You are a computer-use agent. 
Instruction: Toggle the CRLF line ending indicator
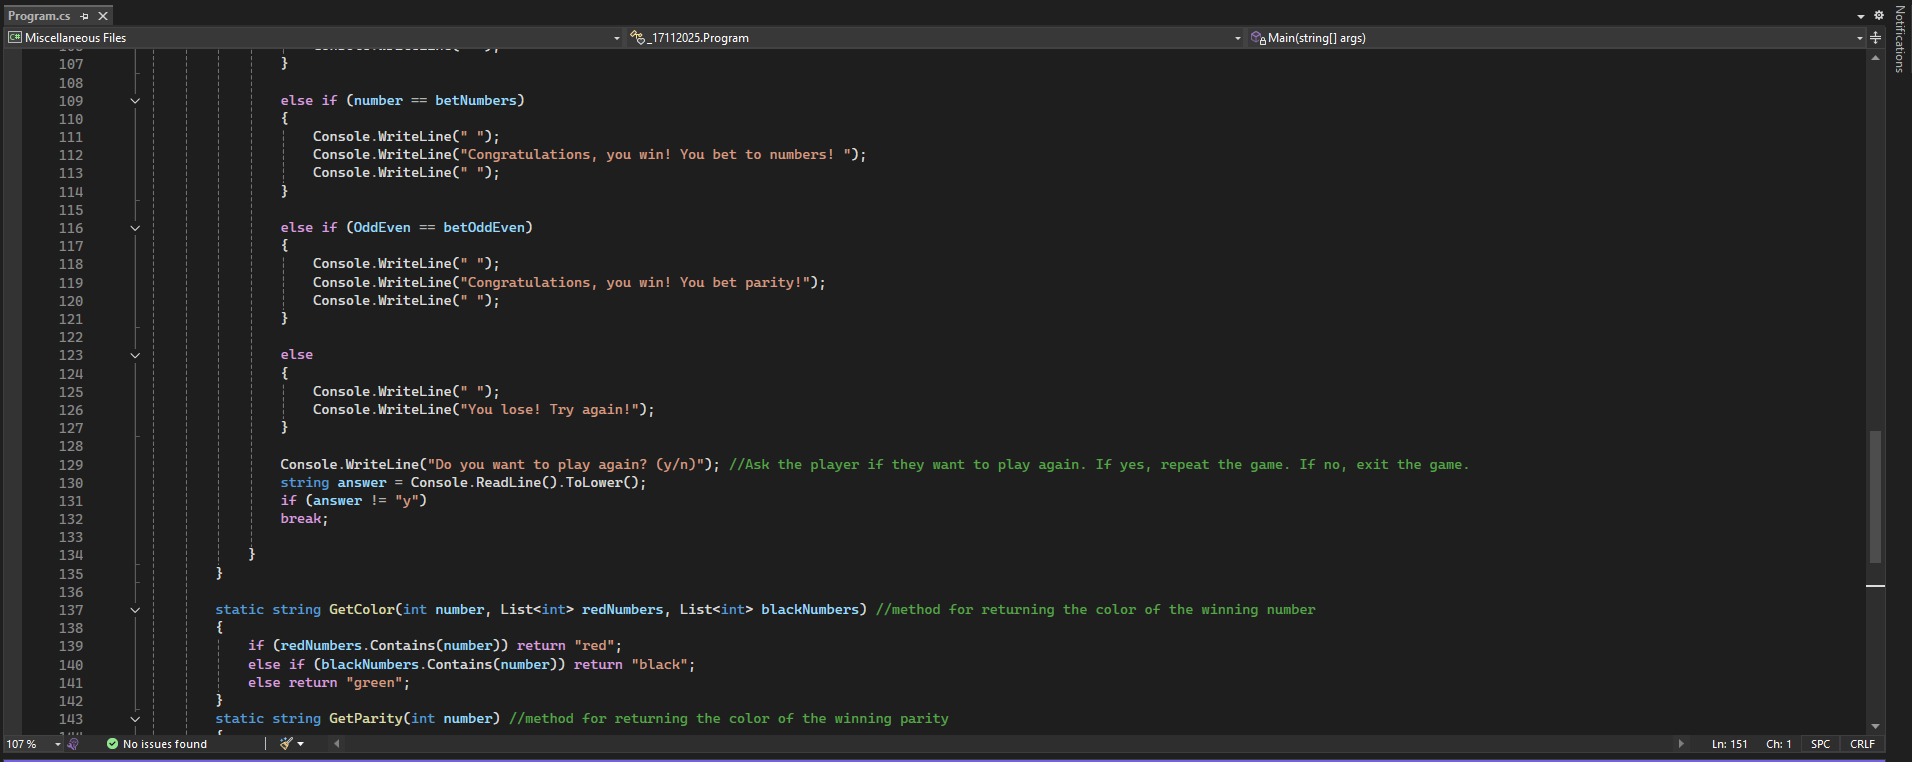pyautogui.click(x=1862, y=744)
